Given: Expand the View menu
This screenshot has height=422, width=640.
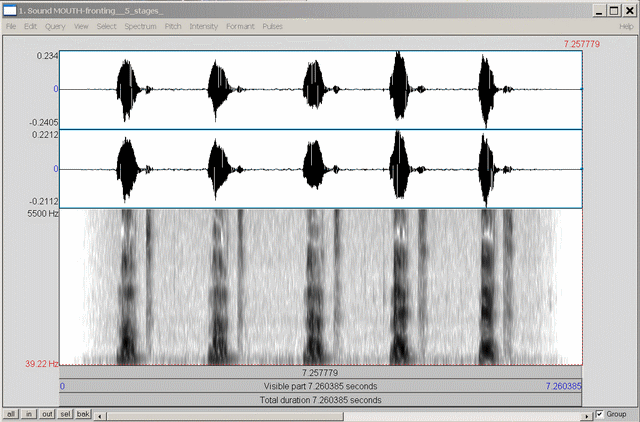Looking at the screenshot, I should click(81, 25).
